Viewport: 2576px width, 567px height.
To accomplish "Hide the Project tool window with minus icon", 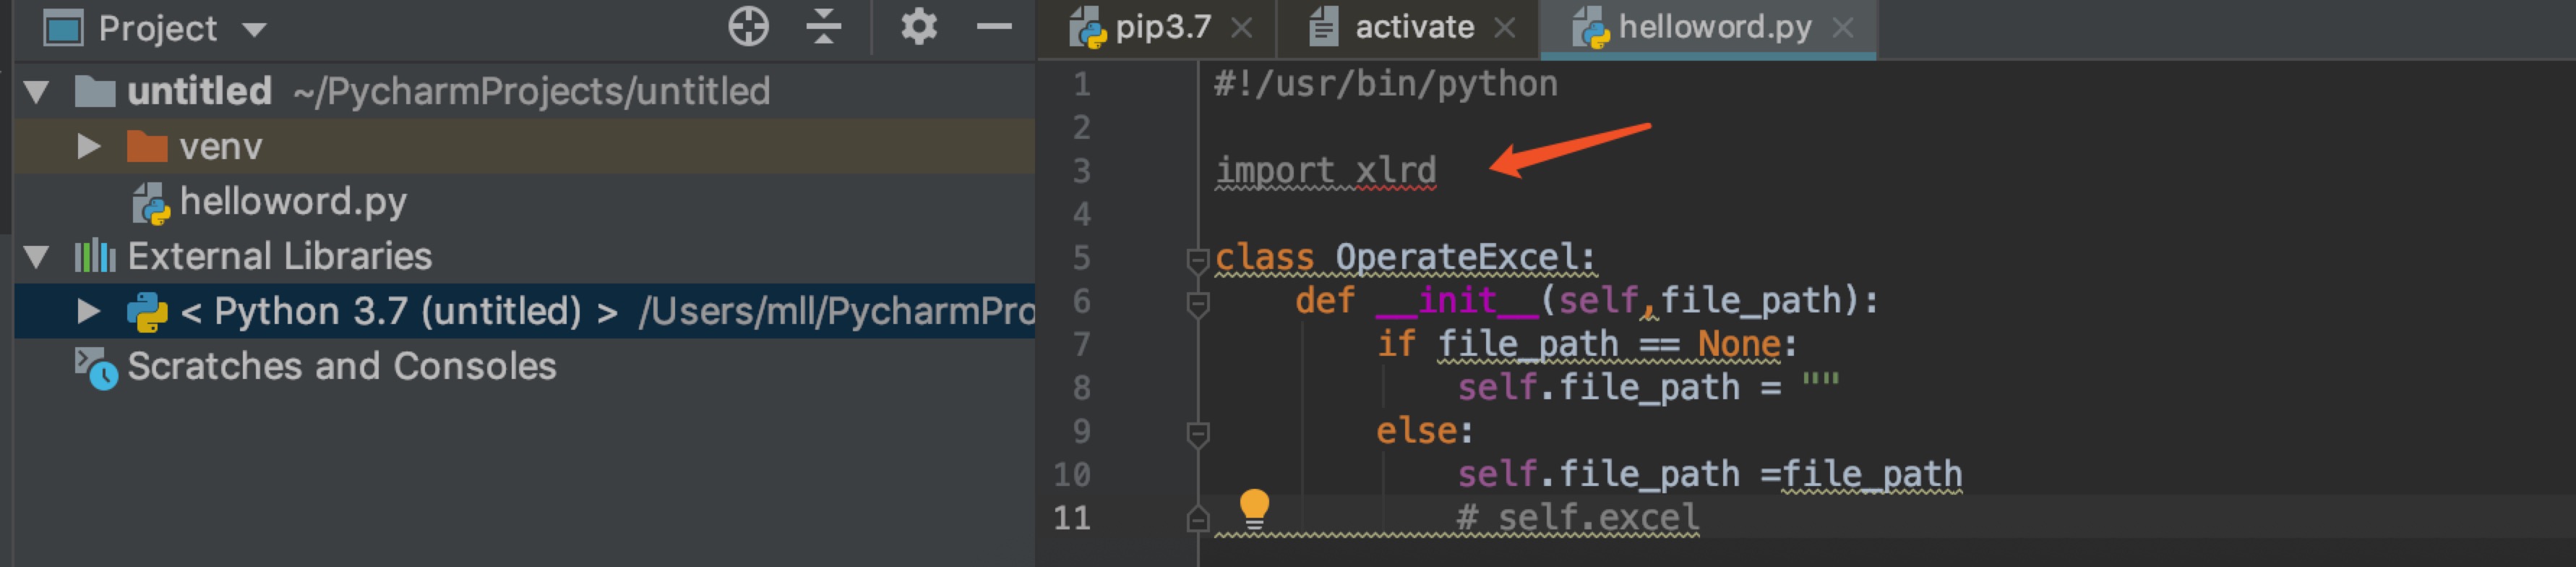I will point(993,27).
